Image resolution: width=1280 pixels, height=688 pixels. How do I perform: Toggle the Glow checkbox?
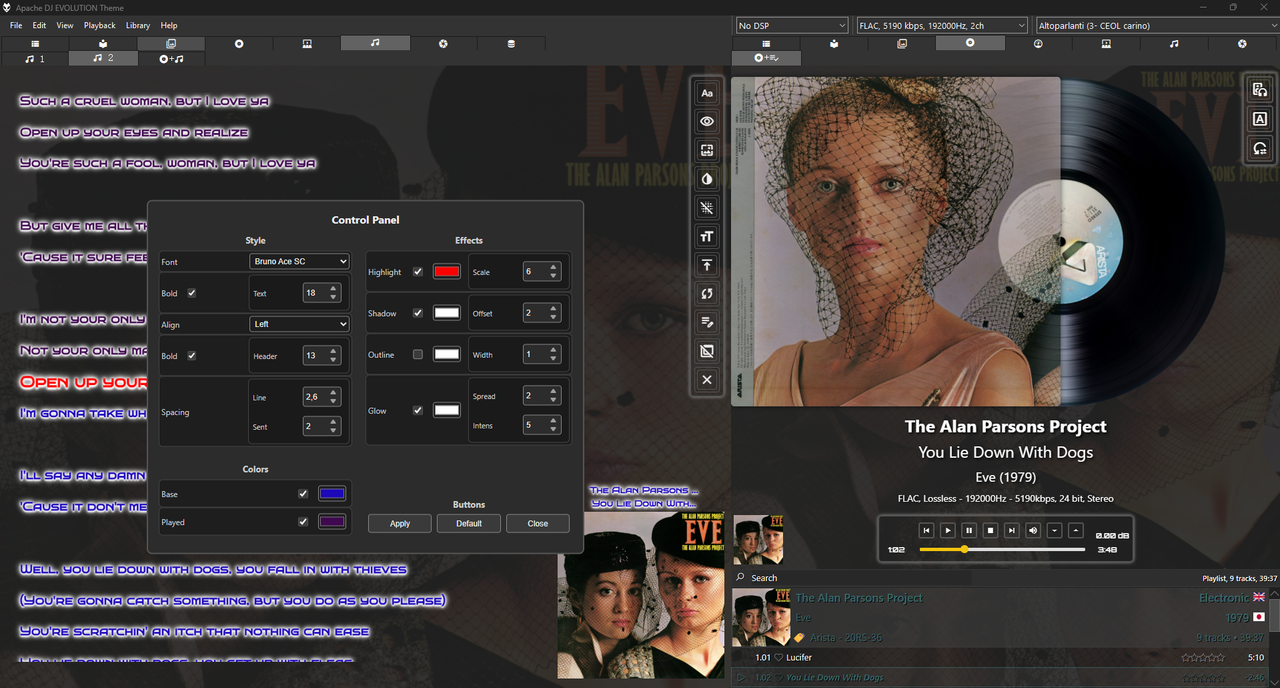(x=418, y=410)
